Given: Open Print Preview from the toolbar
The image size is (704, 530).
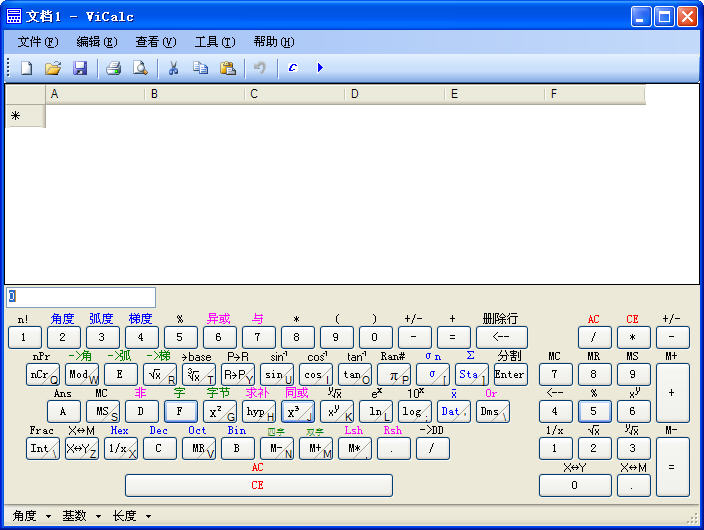Looking at the screenshot, I should click(140, 68).
